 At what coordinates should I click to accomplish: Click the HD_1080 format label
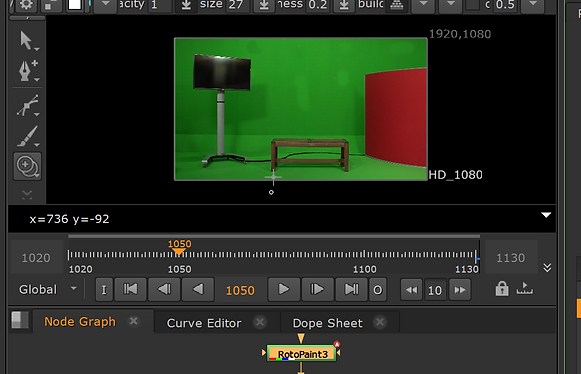tap(455, 175)
